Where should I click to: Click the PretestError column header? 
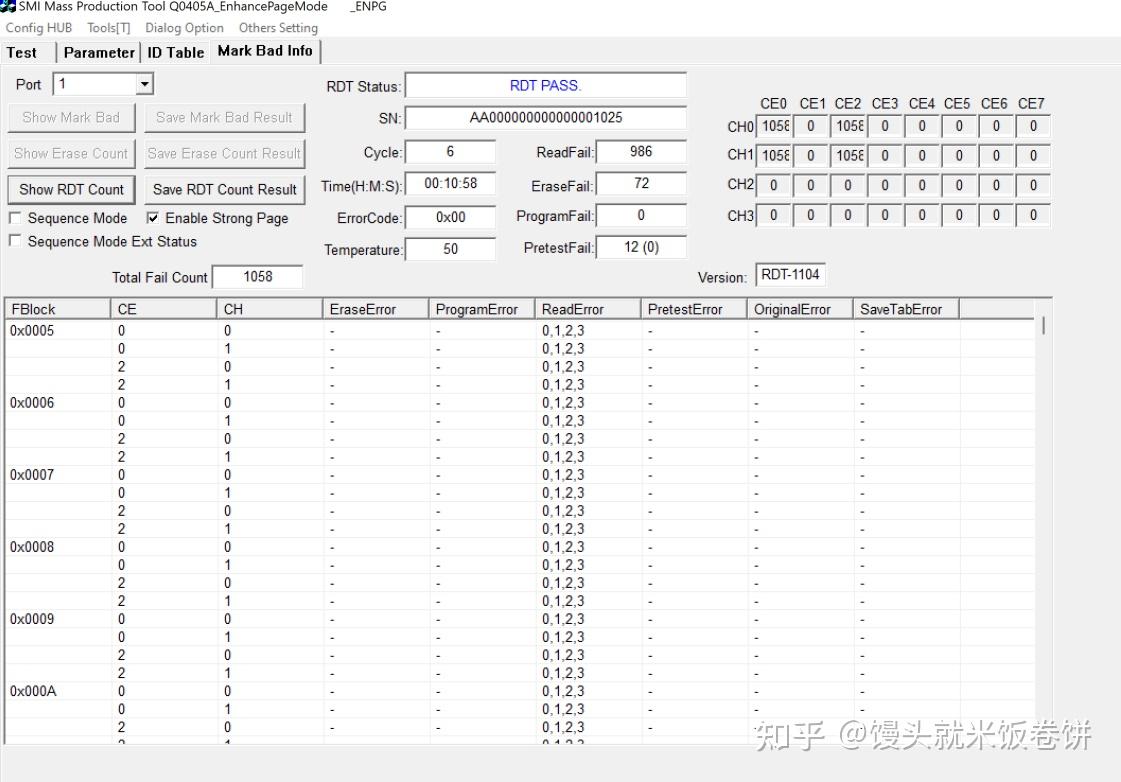pos(694,310)
